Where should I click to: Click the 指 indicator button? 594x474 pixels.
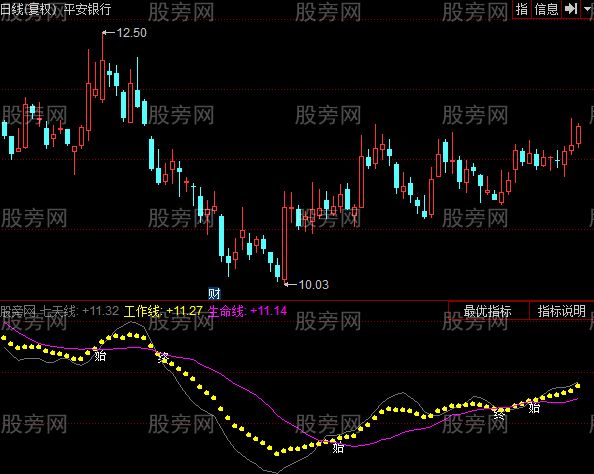point(522,9)
